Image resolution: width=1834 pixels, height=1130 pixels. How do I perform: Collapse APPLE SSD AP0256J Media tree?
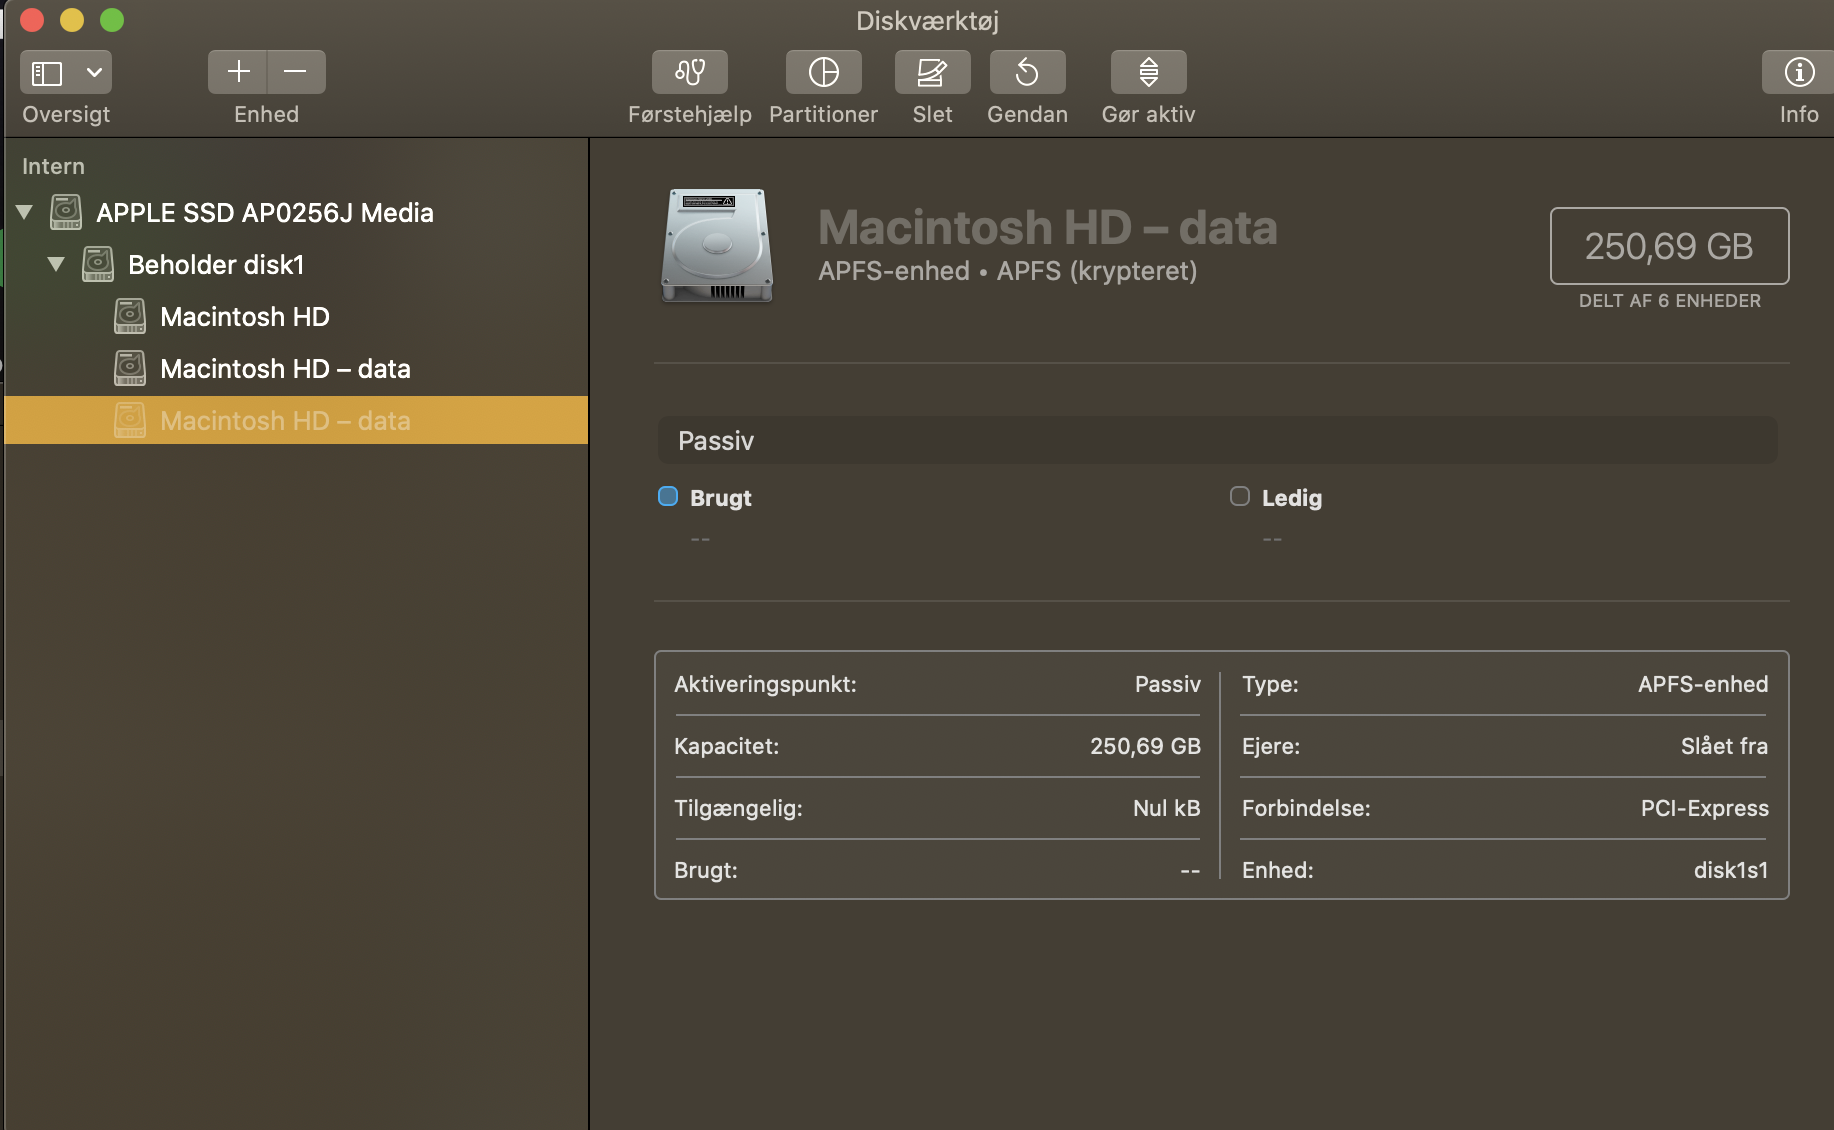pyautogui.click(x=25, y=212)
